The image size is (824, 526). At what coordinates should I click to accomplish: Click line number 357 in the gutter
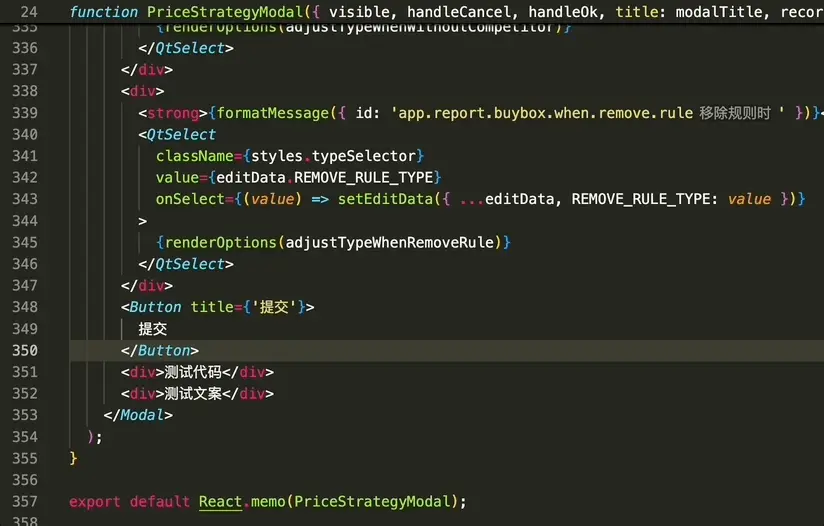[25, 501]
